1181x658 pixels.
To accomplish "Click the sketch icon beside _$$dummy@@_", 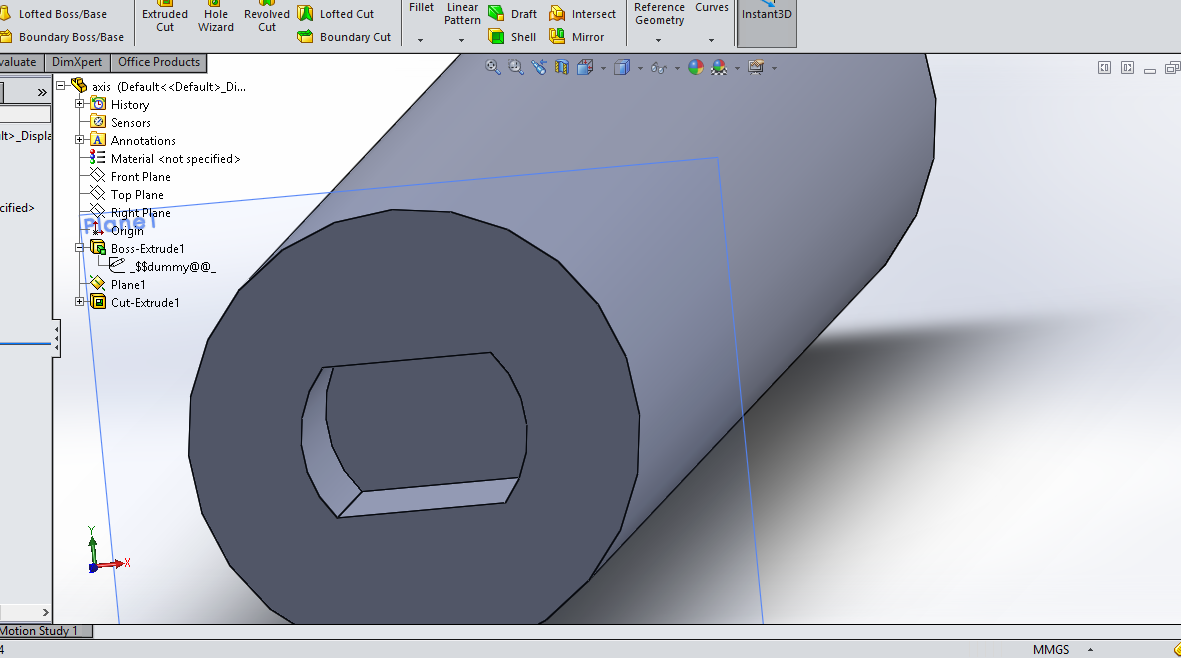I will (117, 265).
